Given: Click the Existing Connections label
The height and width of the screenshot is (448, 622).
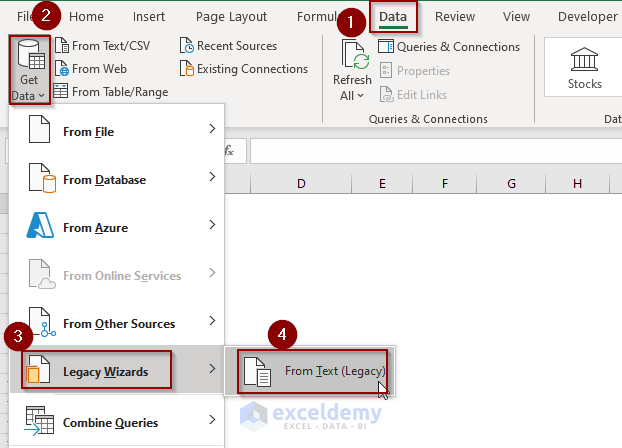Looking at the screenshot, I should [x=252, y=69].
